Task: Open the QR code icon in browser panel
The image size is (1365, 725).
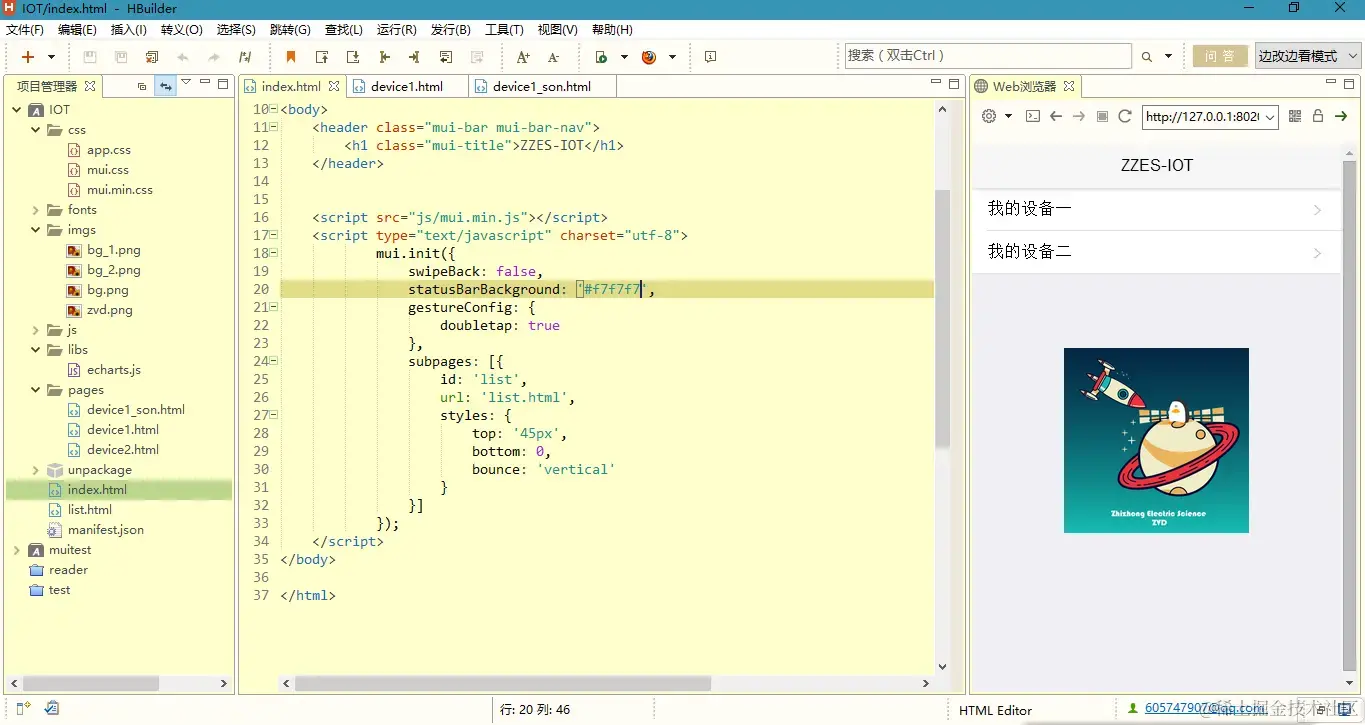Action: tap(1295, 117)
